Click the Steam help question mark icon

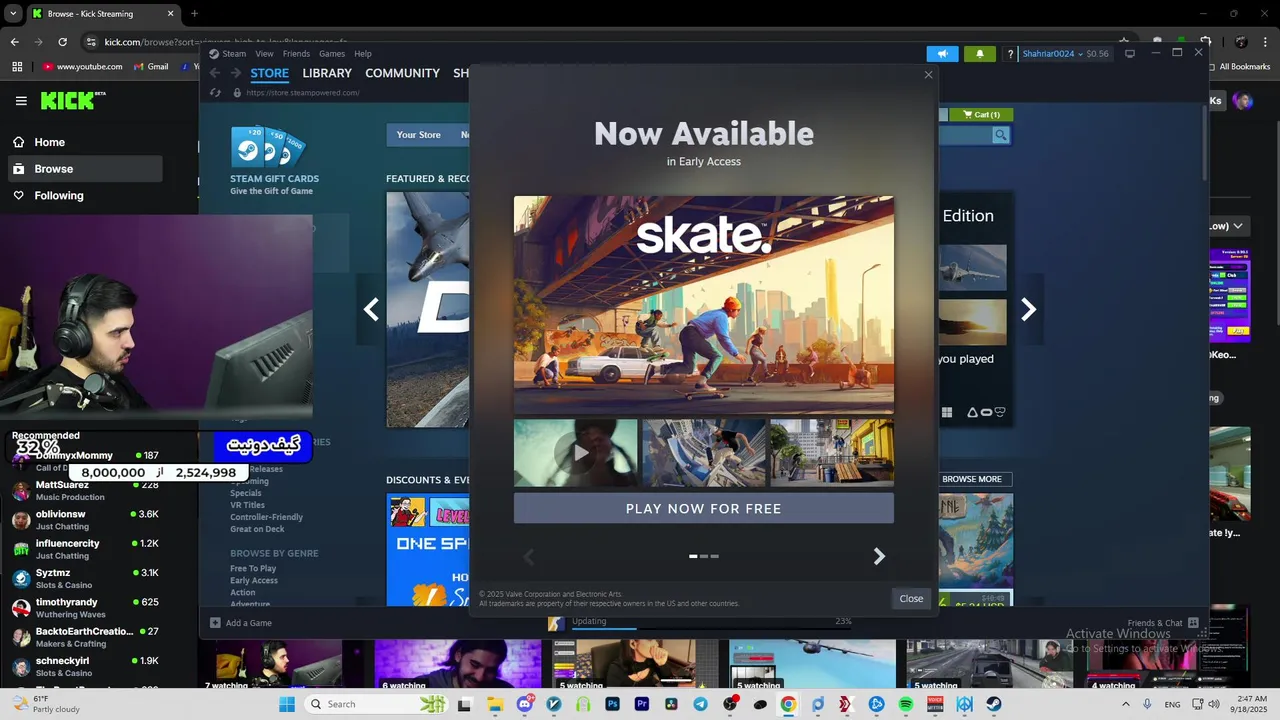point(1010,54)
